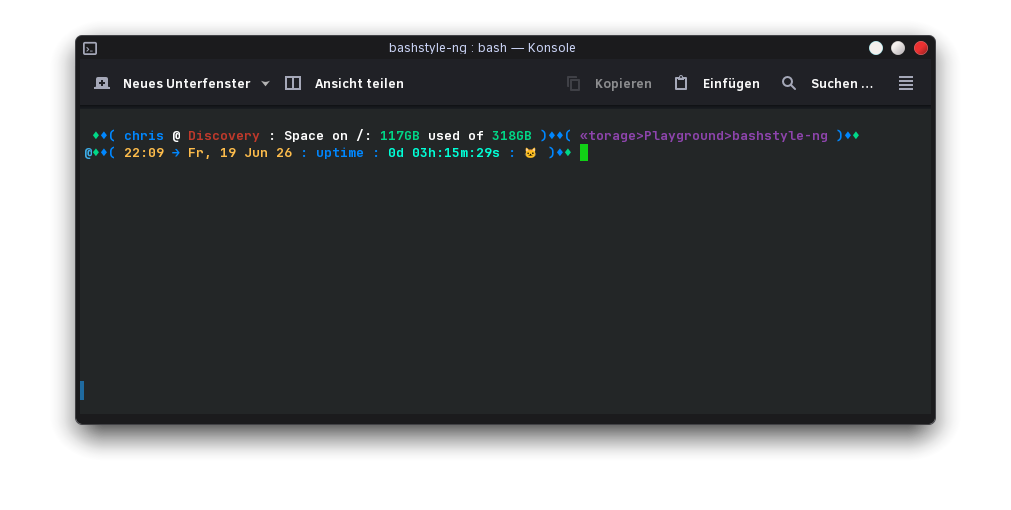Click the word 'uptime' in prompt
The image size is (1011, 510).
(x=340, y=153)
